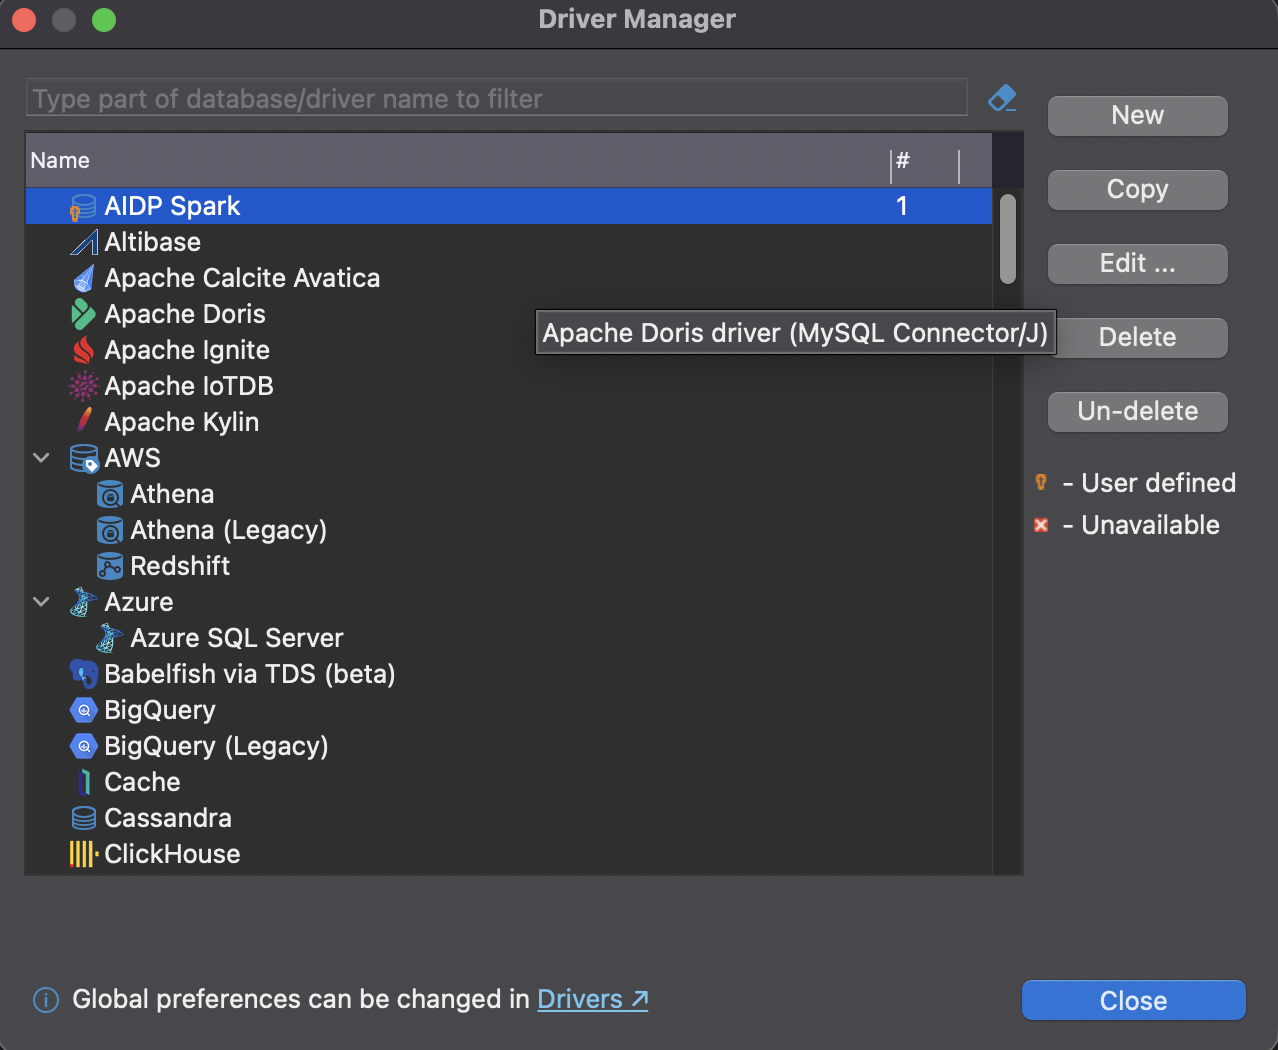
Task: Click the BigQuery hexagon icon
Action: tap(83, 711)
